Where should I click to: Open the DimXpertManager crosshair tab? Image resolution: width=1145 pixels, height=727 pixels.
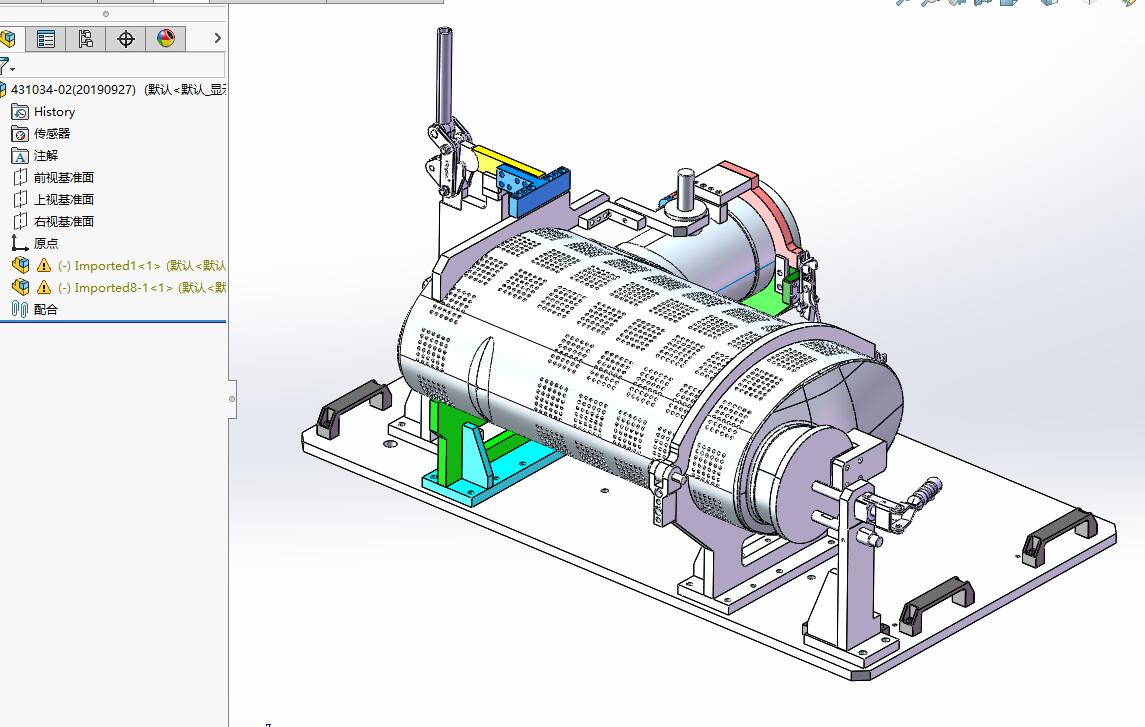pyautogui.click(x=126, y=39)
